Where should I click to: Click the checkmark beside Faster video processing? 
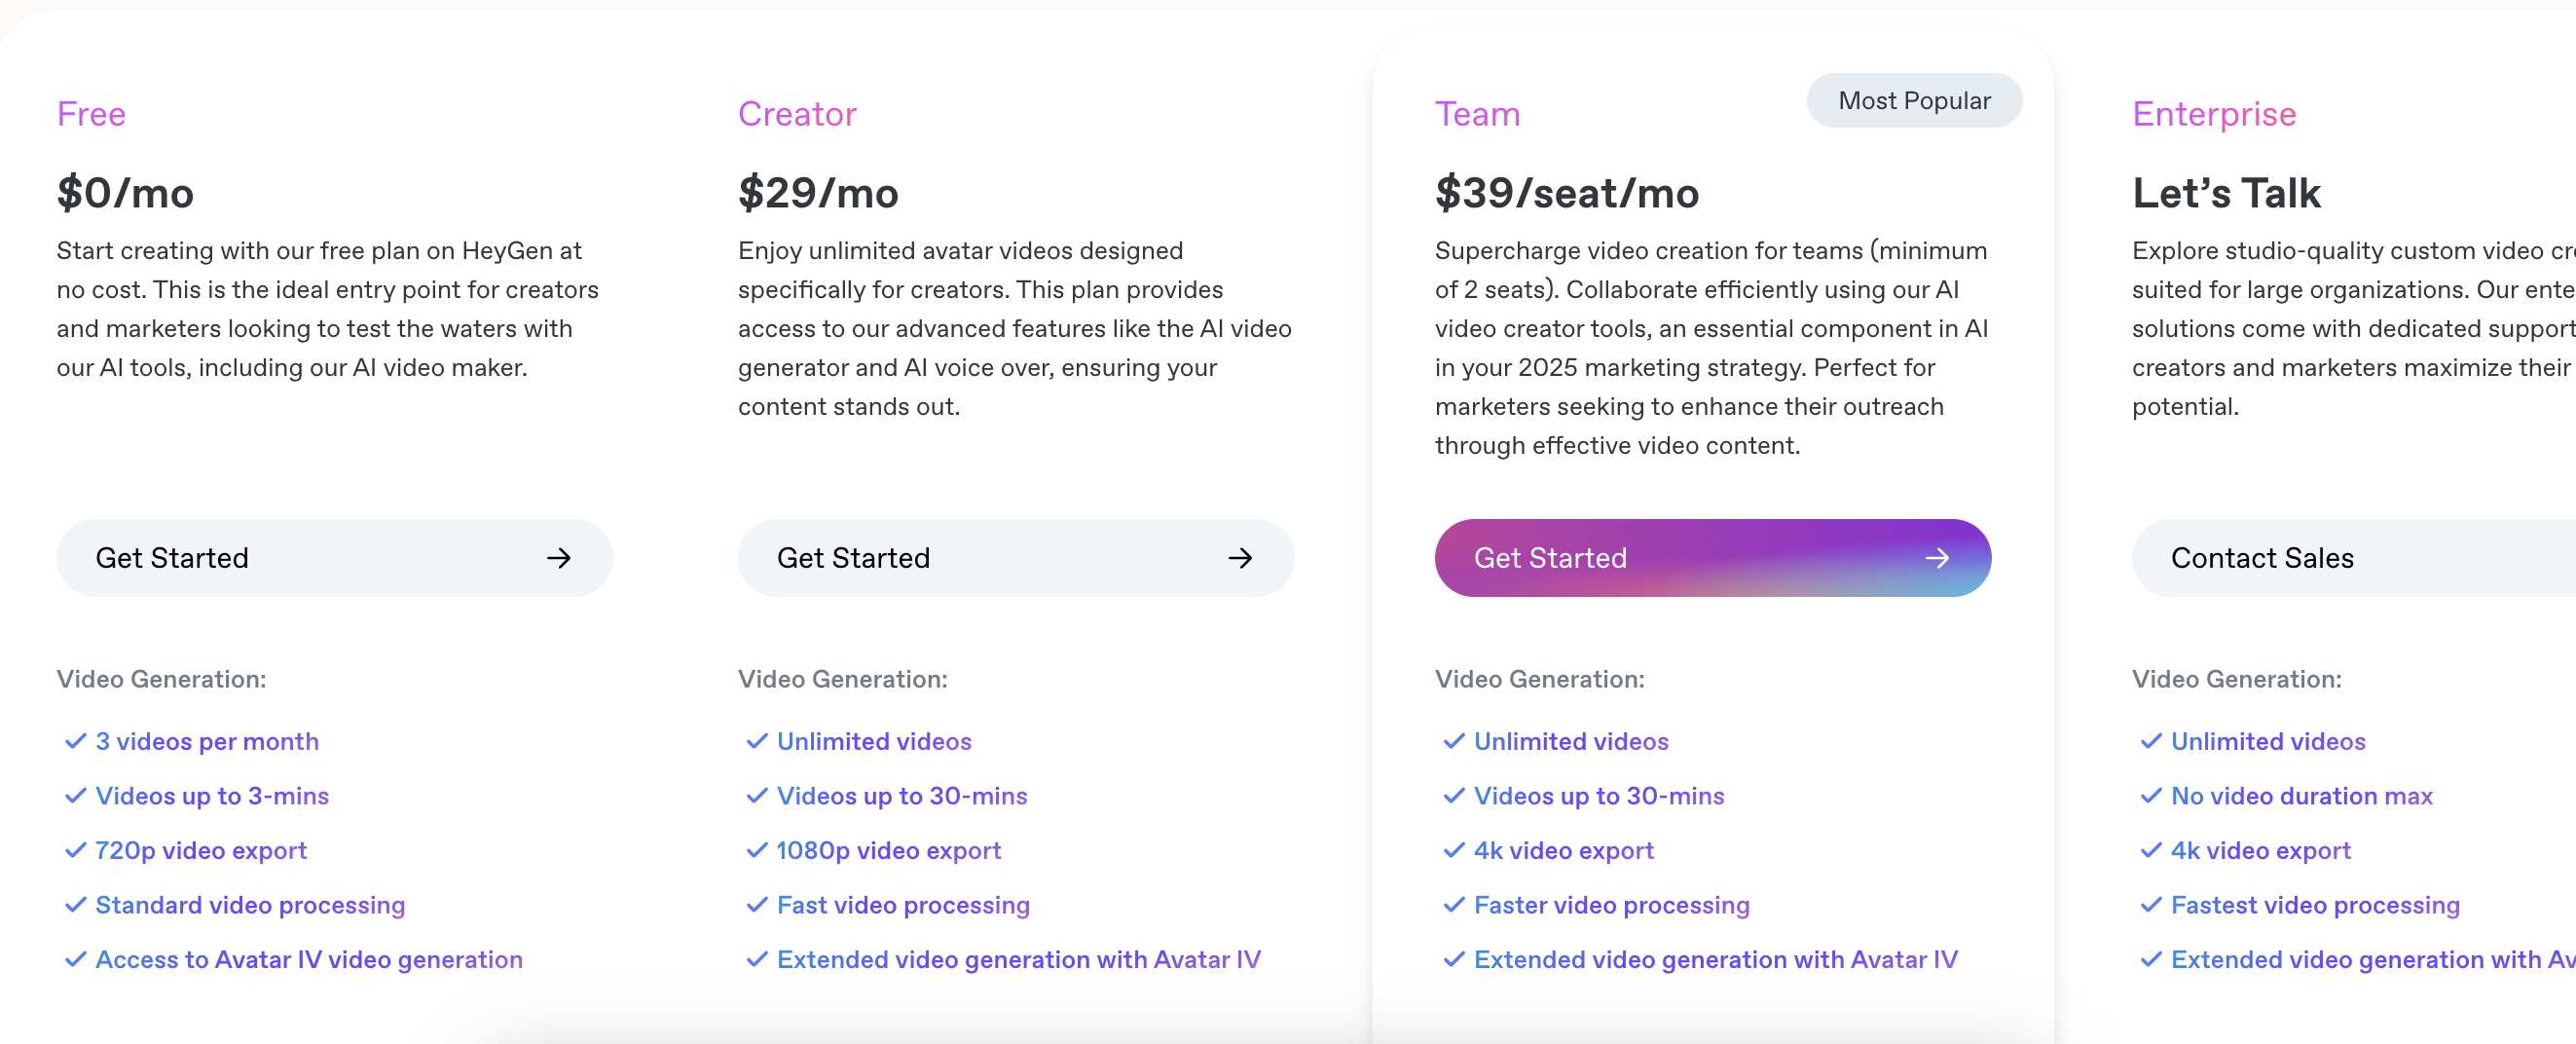(x=1454, y=905)
